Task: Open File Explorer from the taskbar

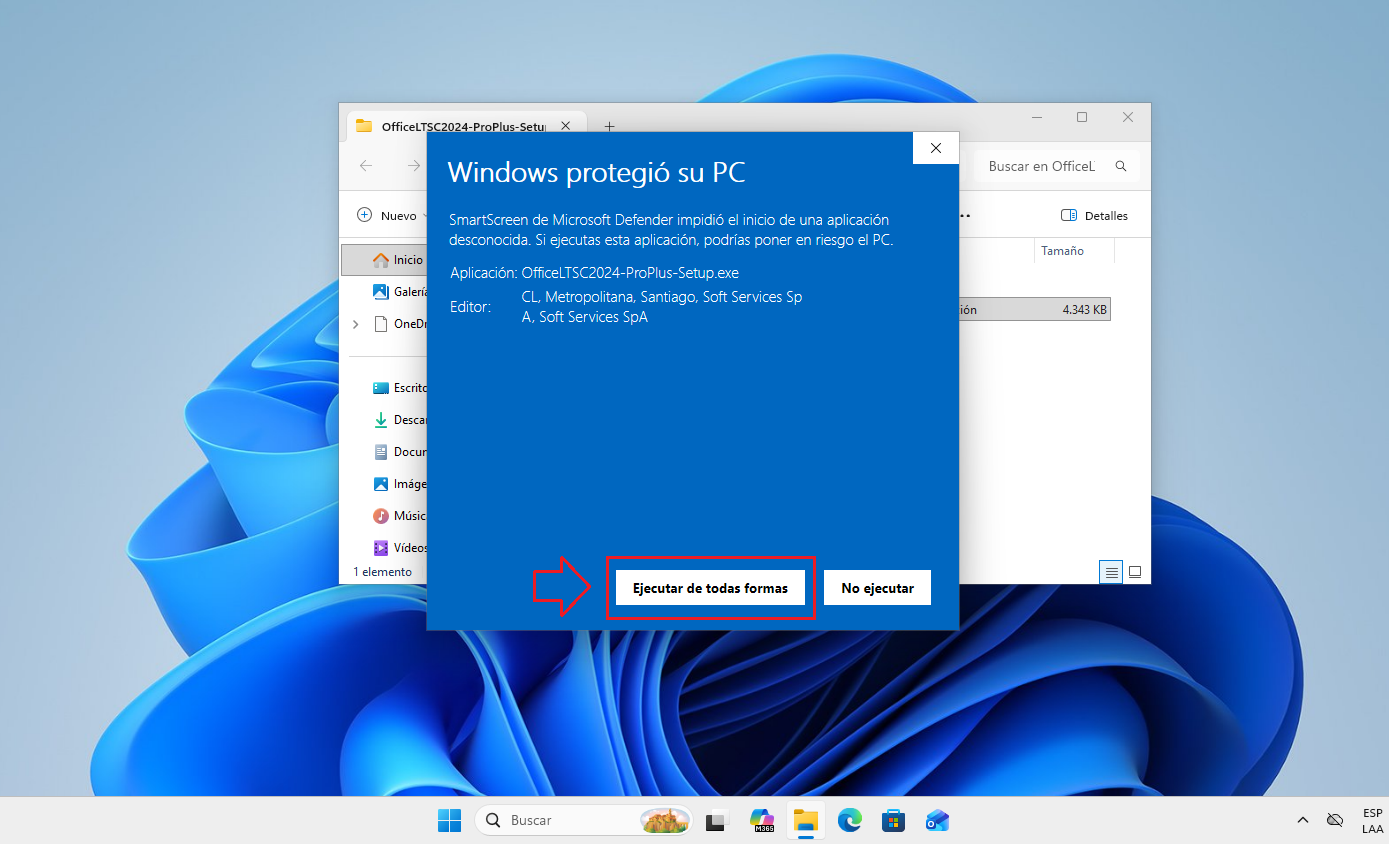Action: [x=806, y=820]
